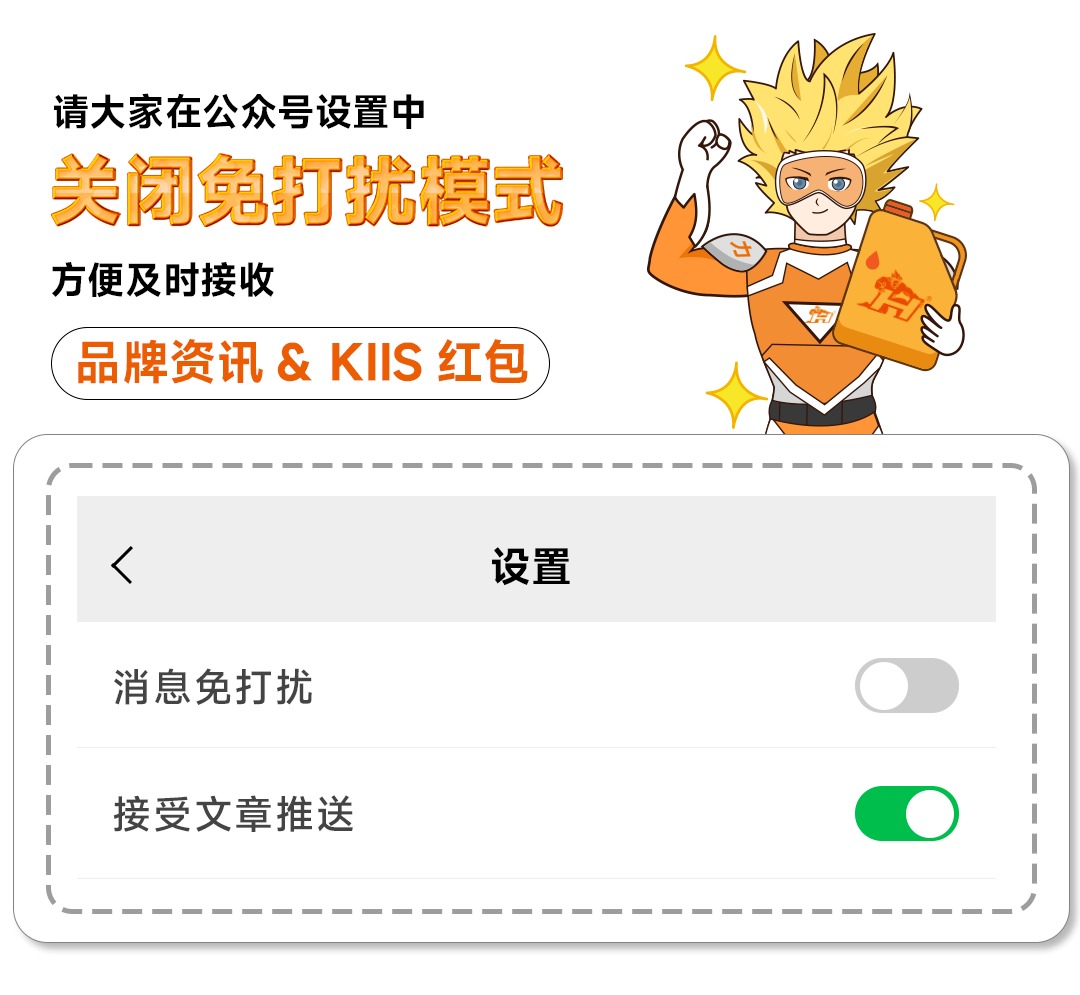The height and width of the screenshot is (995, 1080).
Task: Click the orange oil can held by mascot
Action: tap(895, 286)
